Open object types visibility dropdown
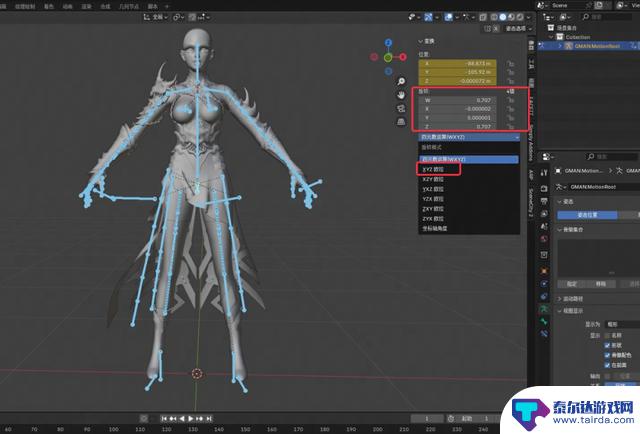The width and height of the screenshot is (640, 434). tap(415, 17)
